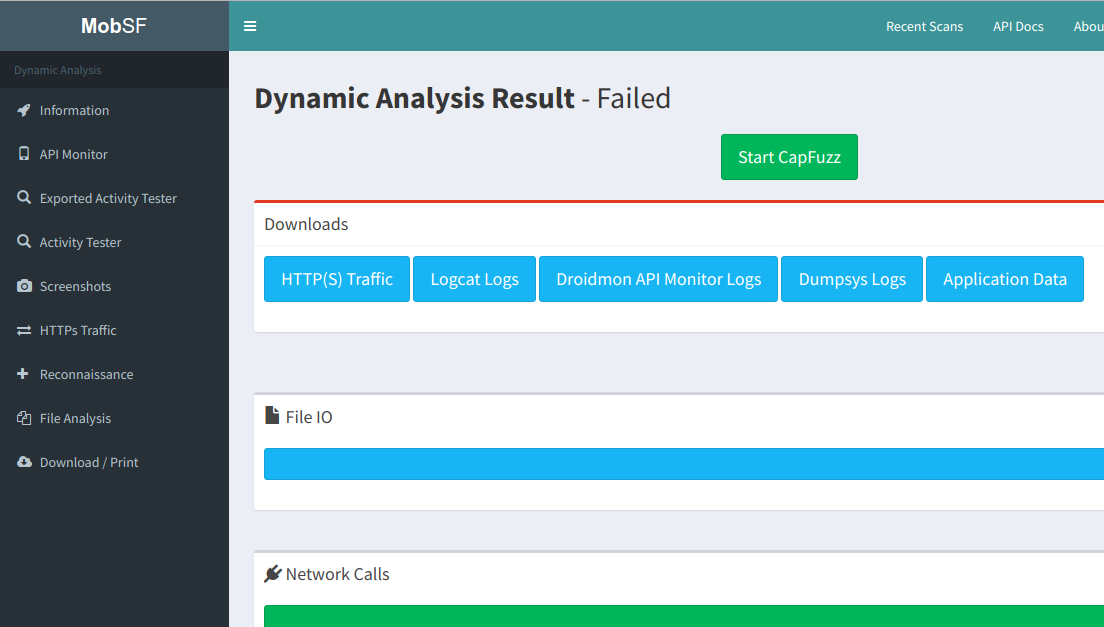The height and width of the screenshot is (627, 1104).
Task: Select the Screenshots camera icon
Action: [24, 286]
